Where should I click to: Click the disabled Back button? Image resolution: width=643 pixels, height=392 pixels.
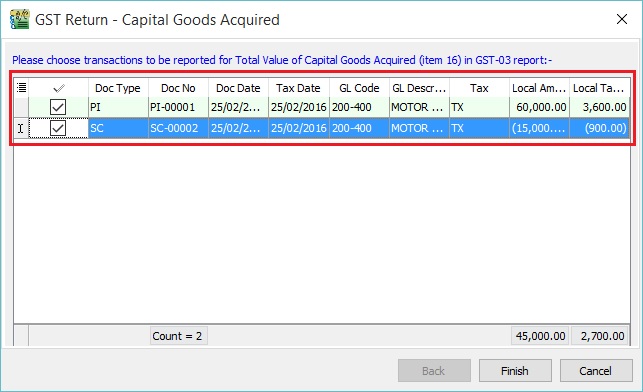point(434,371)
